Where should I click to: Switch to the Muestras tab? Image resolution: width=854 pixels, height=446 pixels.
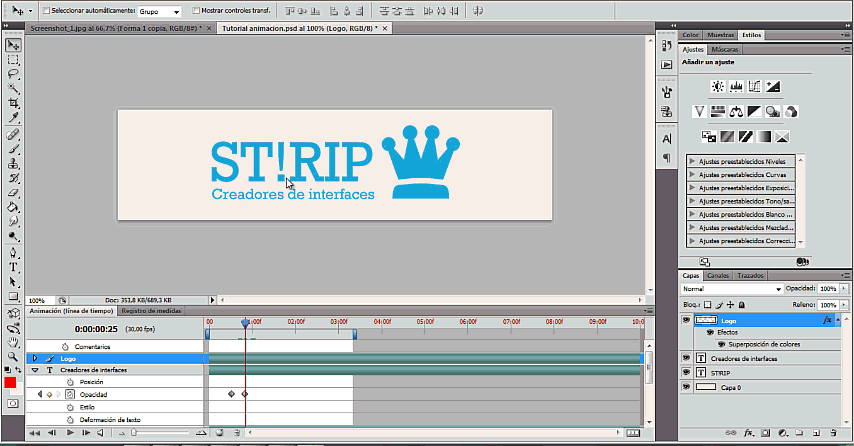click(x=721, y=35)
